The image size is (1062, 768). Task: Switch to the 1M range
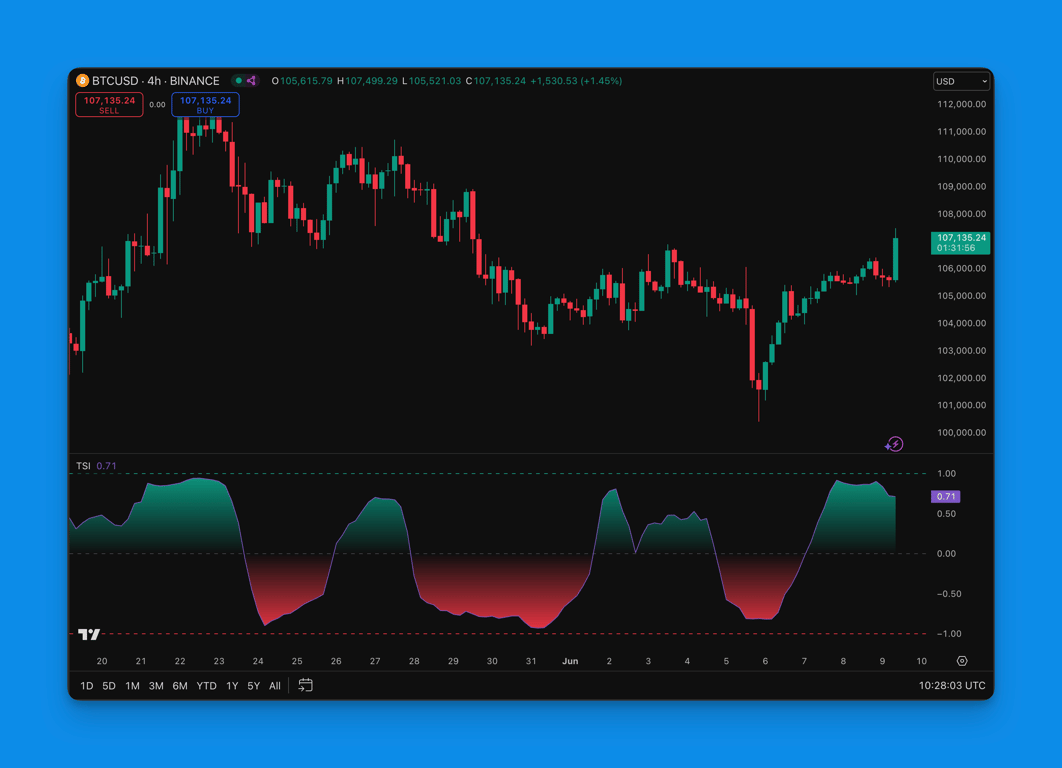pyautogui.click(x=132, y=686)
